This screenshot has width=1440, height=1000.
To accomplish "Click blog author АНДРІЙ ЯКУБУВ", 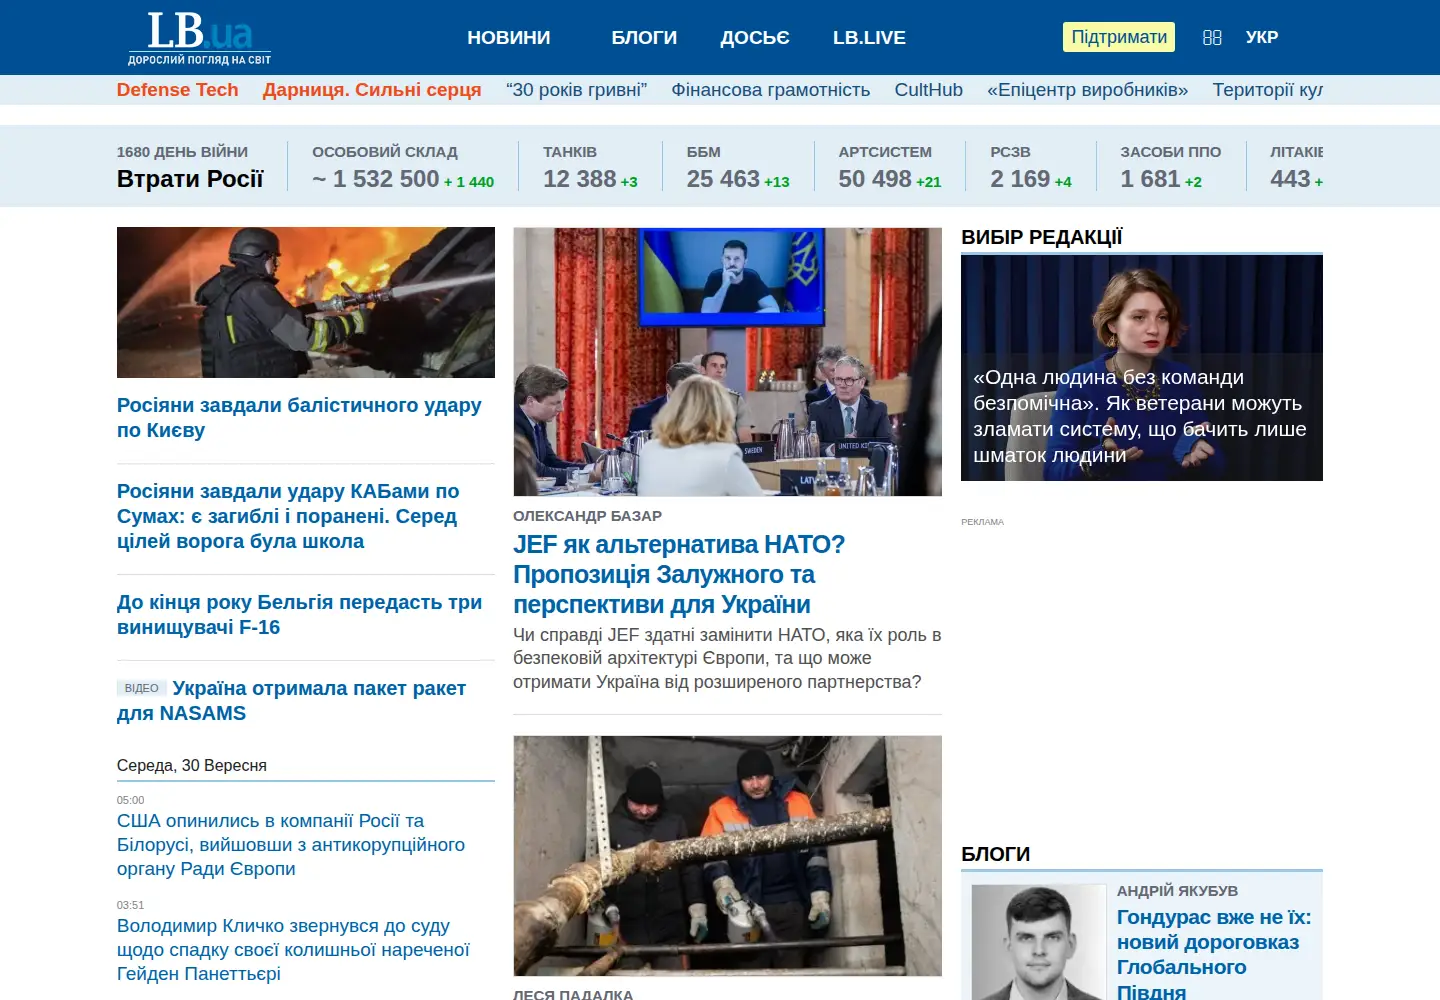I will click(x=1178, y=891).
